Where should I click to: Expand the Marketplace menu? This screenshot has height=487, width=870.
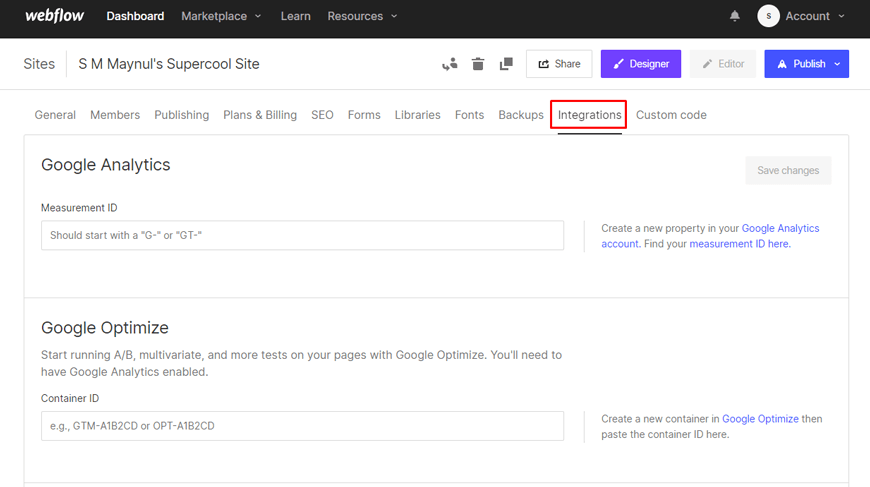[x=221, y=16]
